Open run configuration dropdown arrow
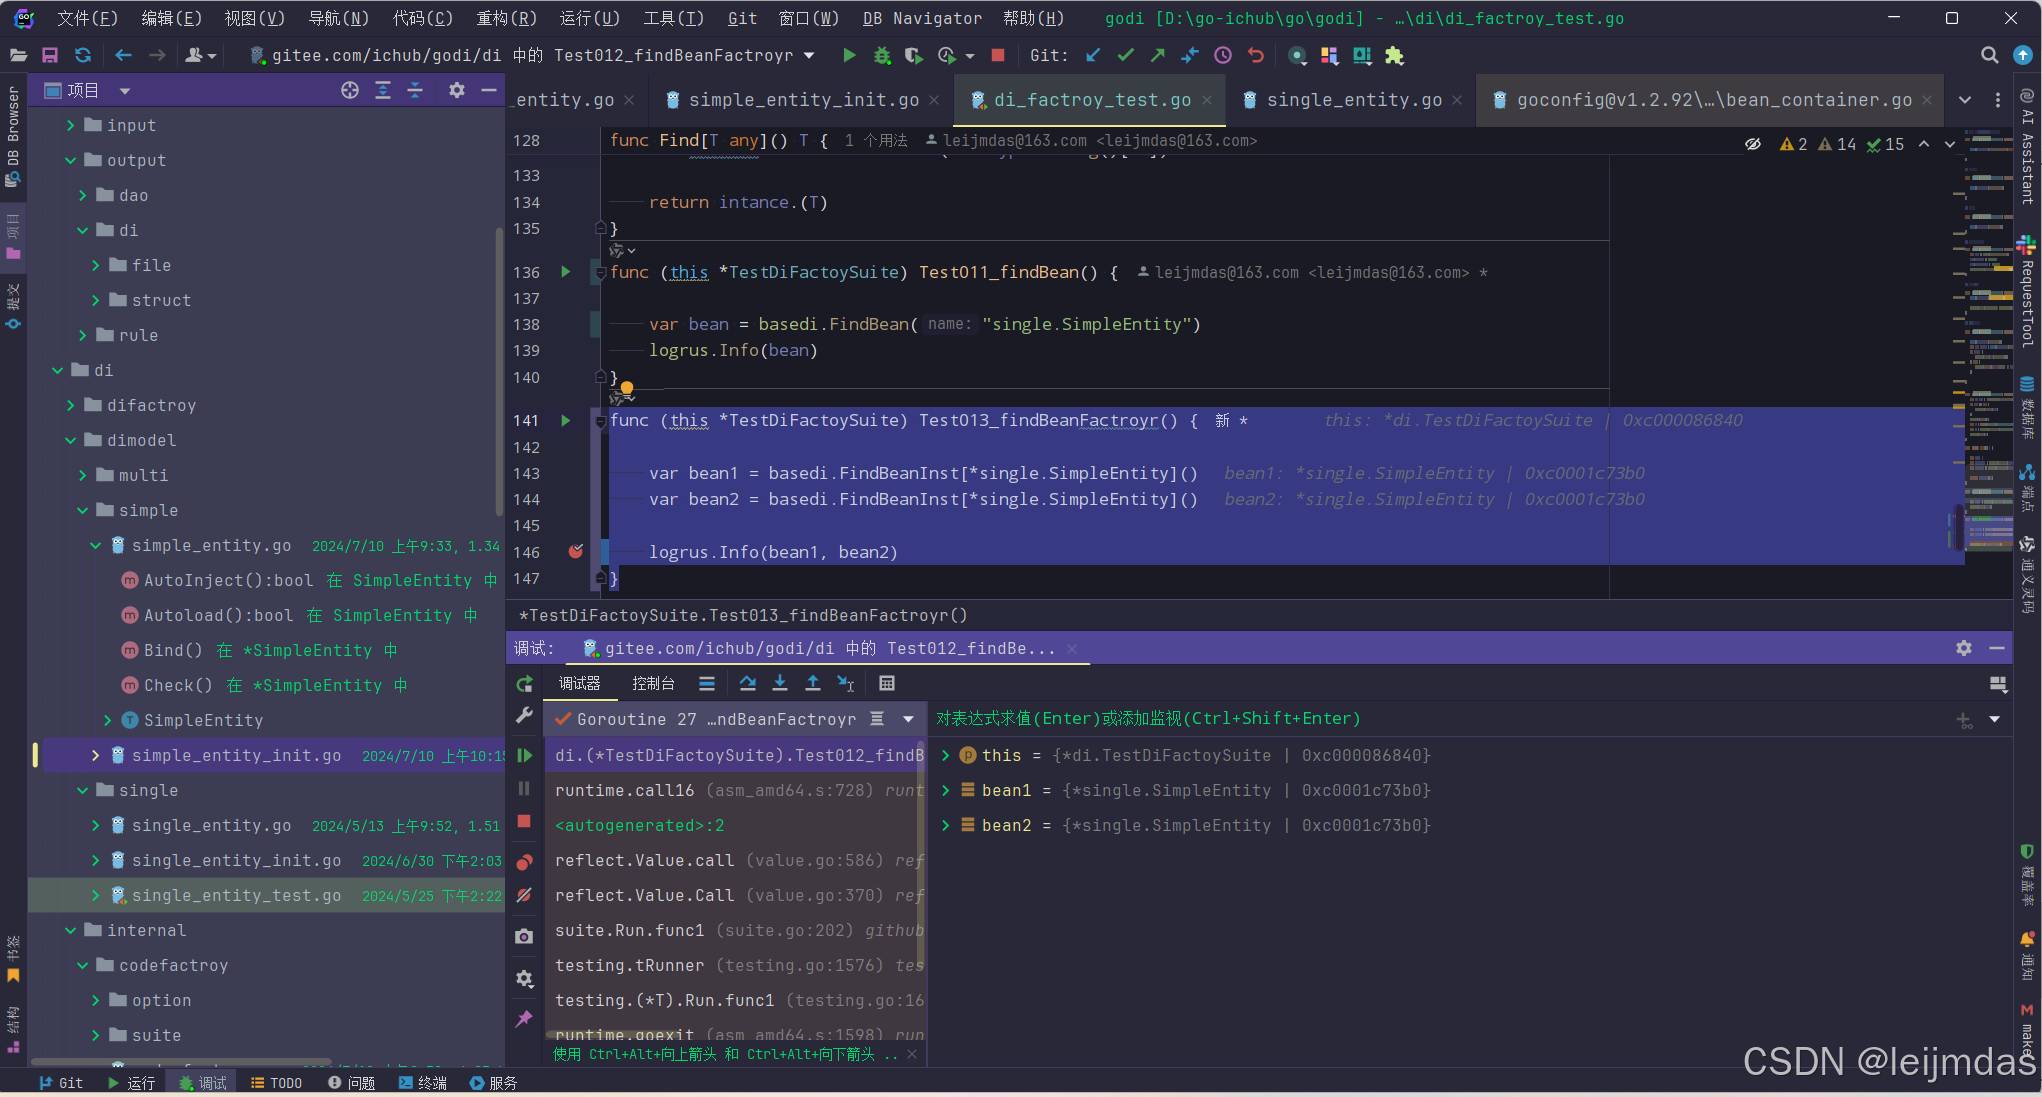This screenshot has height=1097, width=2042. point(809,56)
